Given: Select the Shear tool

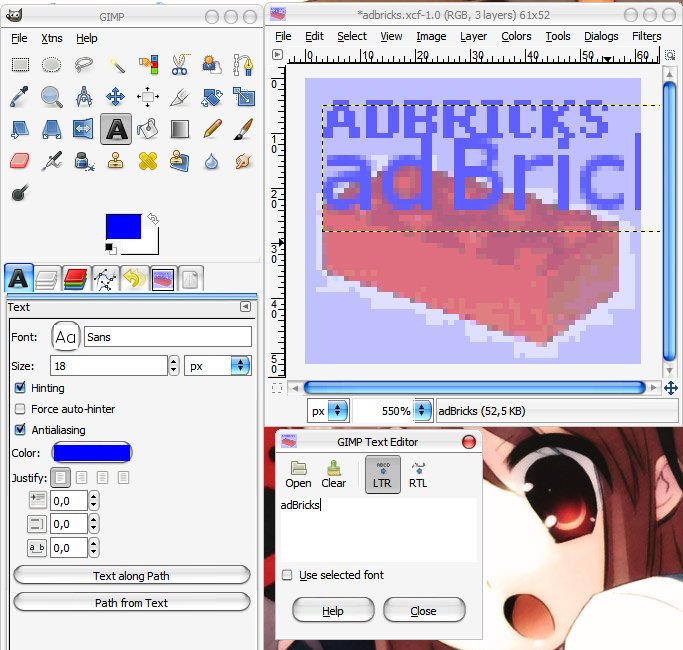Looking at the screenshot, I should click(20, 129).
